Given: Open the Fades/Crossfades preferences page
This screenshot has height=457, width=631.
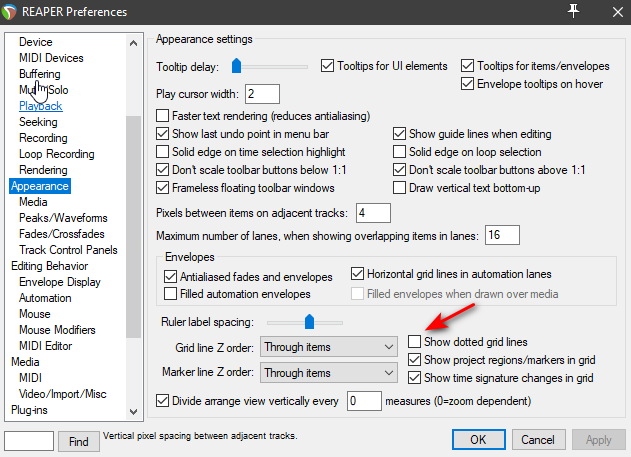Looking at the screenshot, I should point(62,234).
